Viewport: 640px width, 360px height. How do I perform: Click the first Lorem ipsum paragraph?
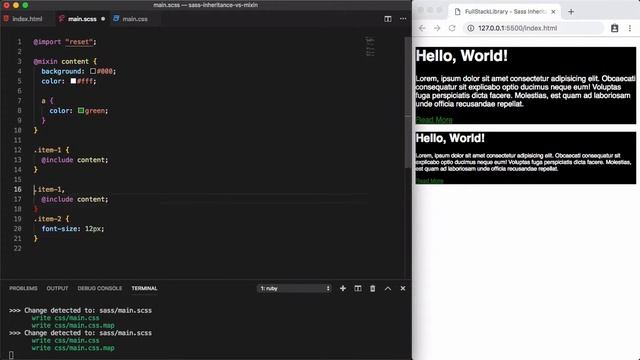coord(525,91)
